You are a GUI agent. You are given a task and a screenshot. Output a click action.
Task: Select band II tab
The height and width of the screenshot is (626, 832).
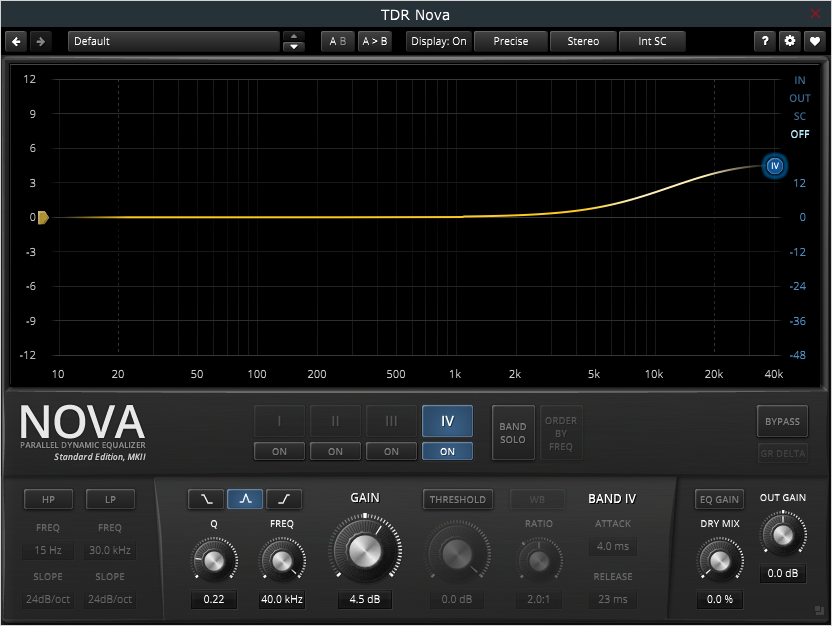[x=335, y=421]
